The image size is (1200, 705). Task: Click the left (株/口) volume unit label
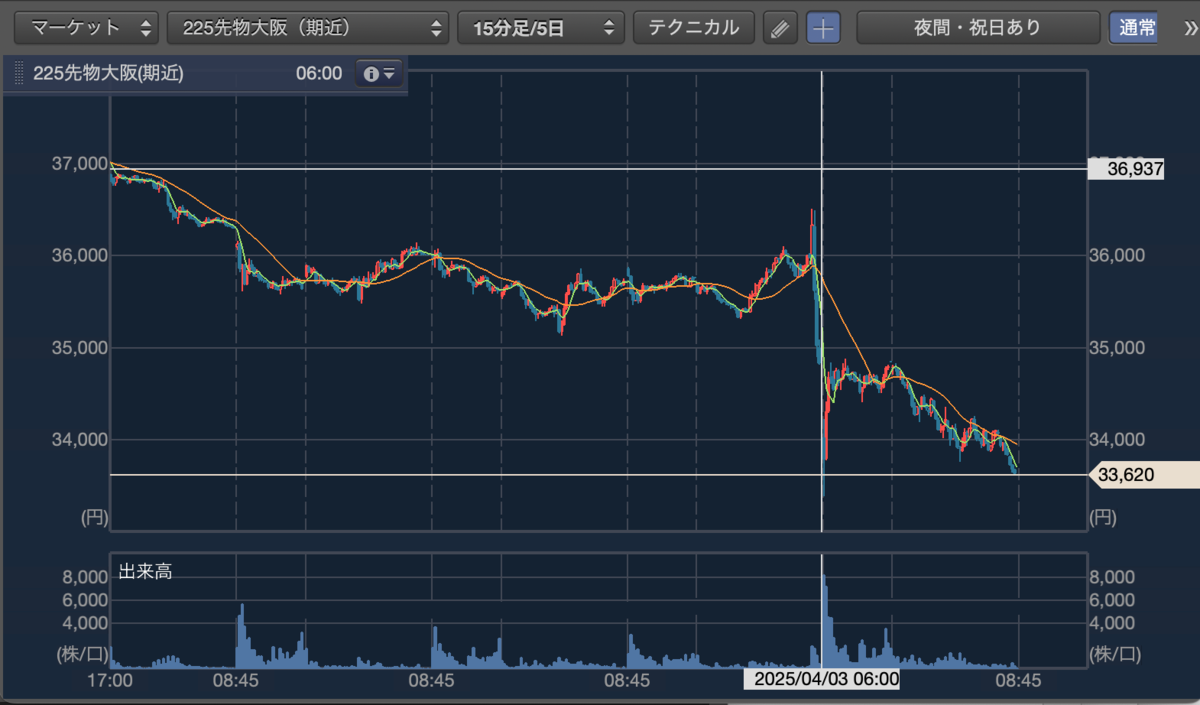coord(81,654)
